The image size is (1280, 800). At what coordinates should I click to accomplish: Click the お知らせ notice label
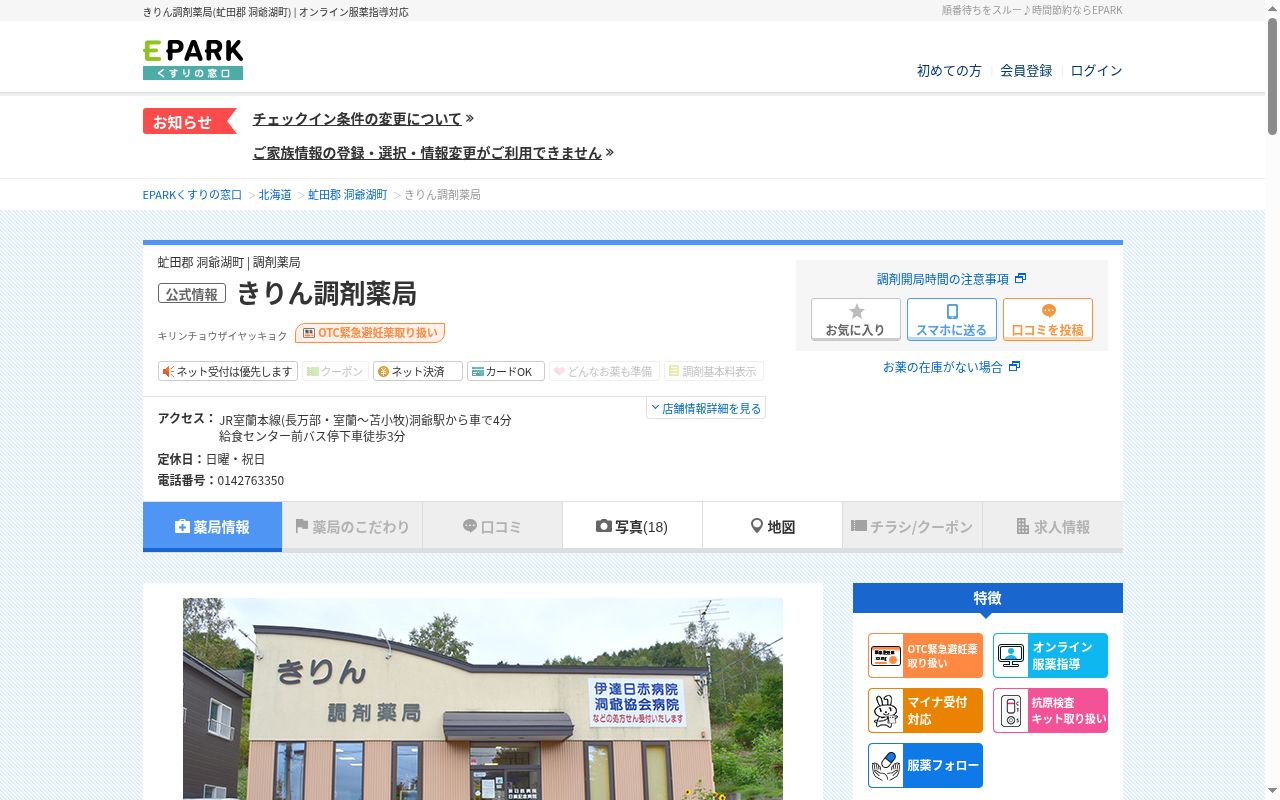189,122
